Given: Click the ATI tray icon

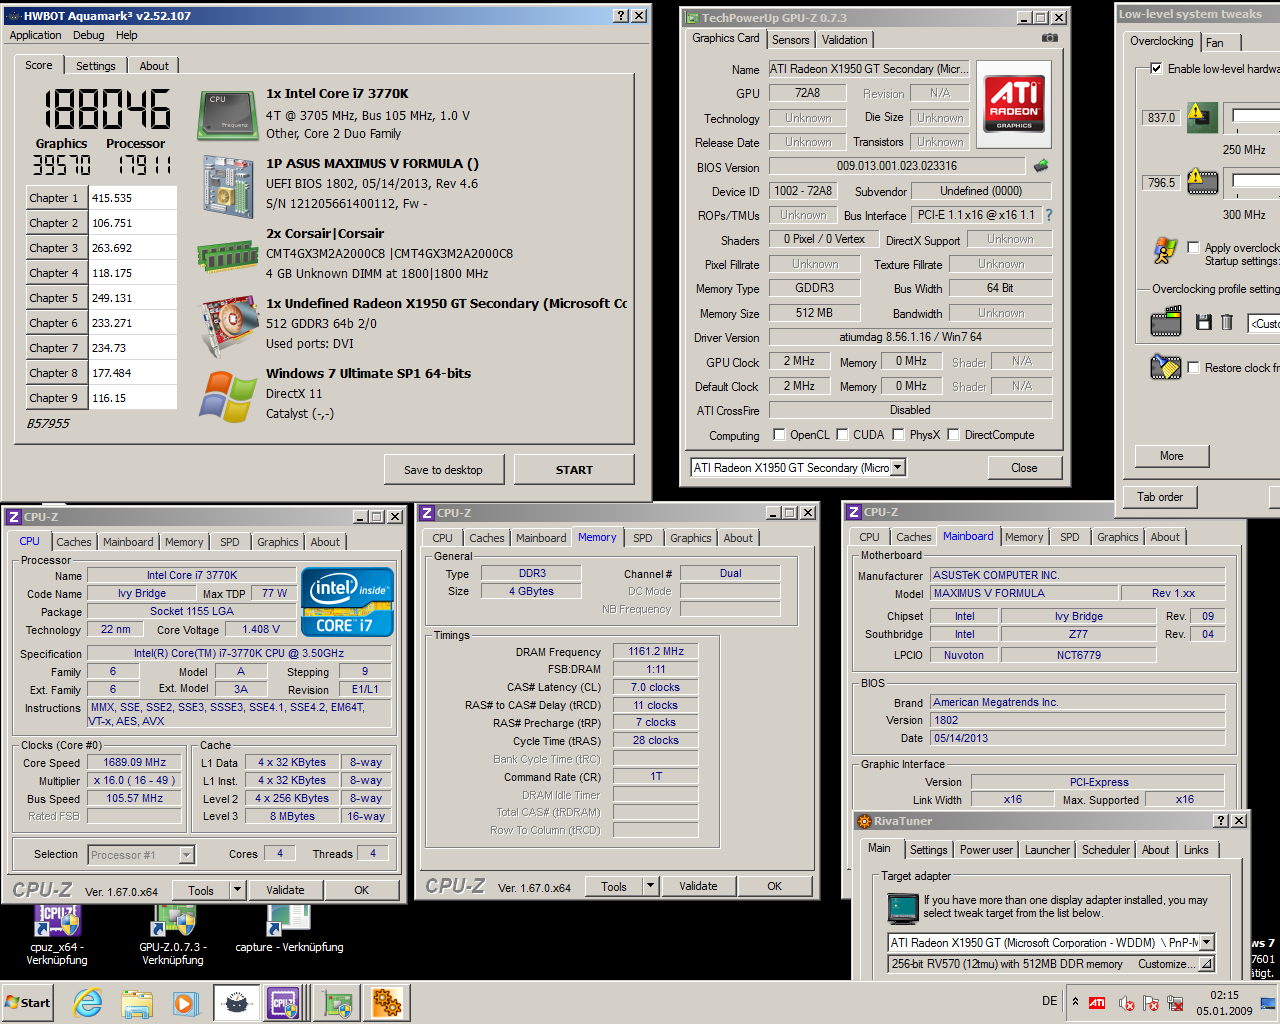Looking at the screenshot, I should pyautogui.click(x=1097, y=1003).
